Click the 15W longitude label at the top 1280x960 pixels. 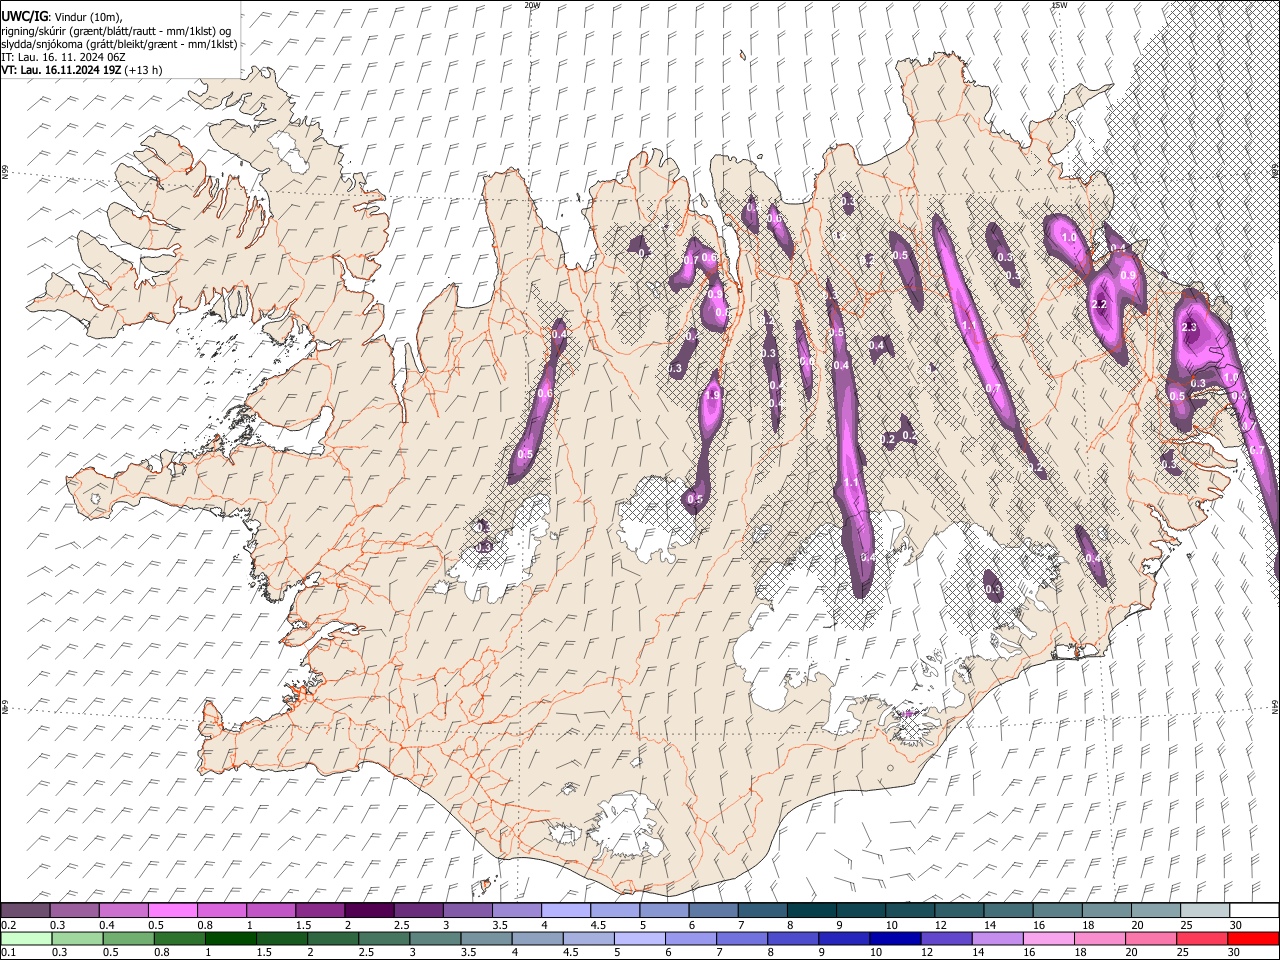tap(1058, 5)
